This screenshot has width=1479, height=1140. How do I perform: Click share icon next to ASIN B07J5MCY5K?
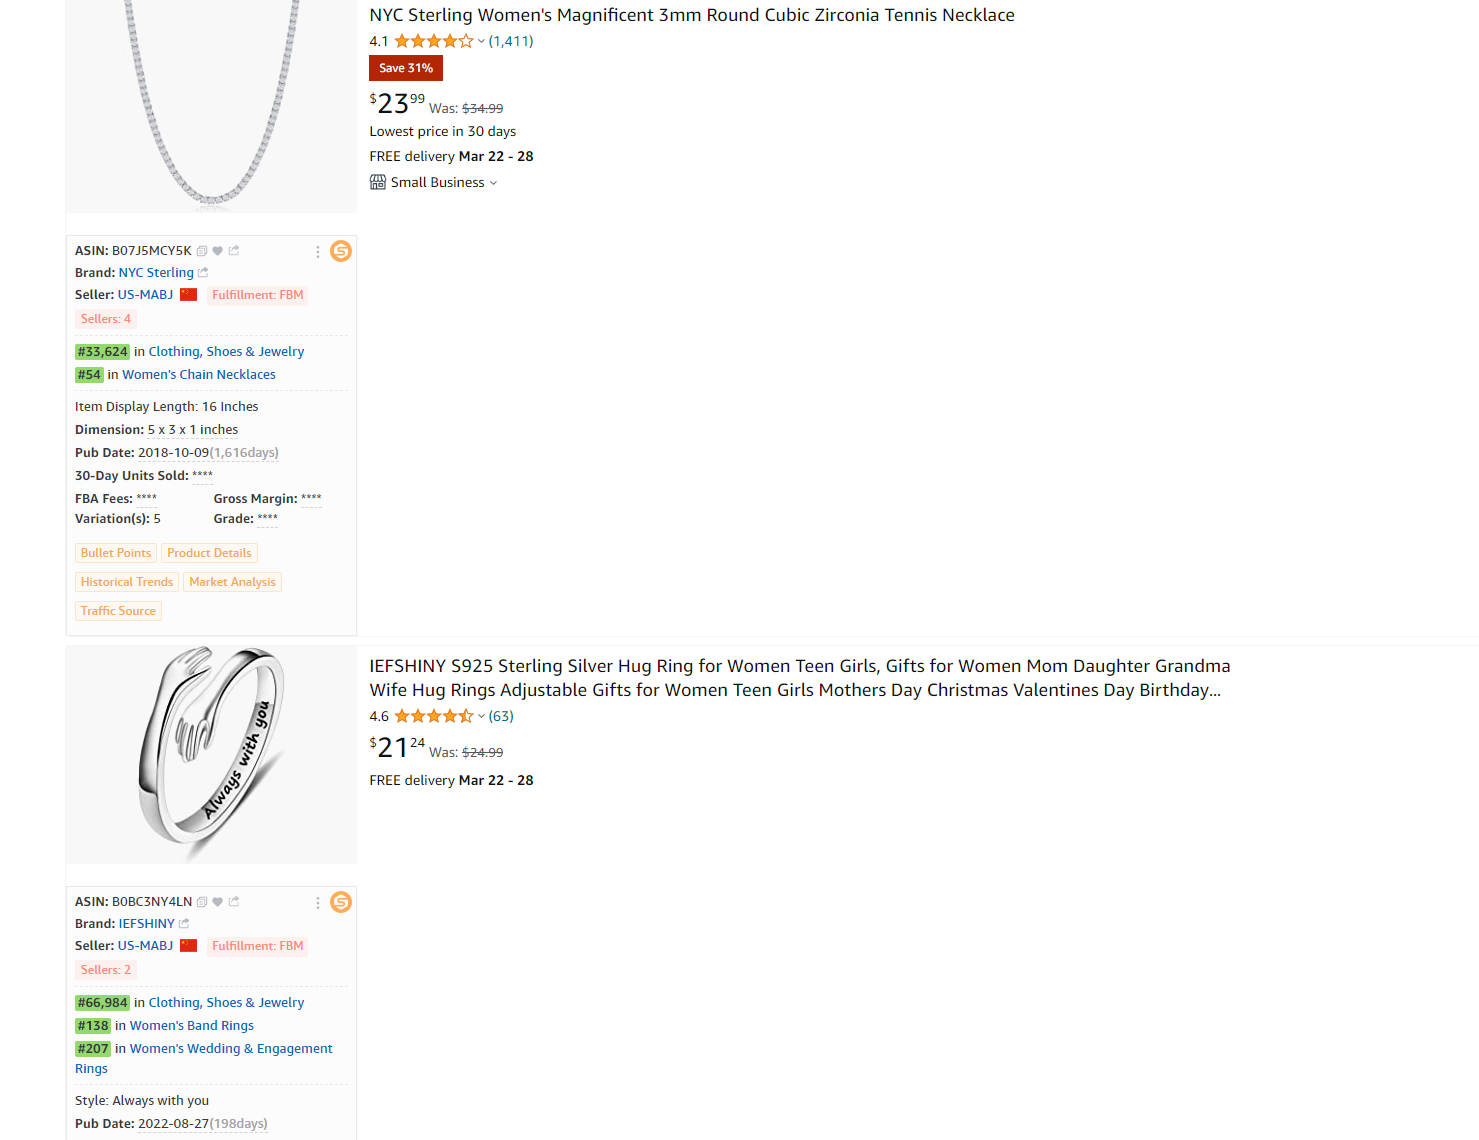pyautogui.click(x=234, y=251)
